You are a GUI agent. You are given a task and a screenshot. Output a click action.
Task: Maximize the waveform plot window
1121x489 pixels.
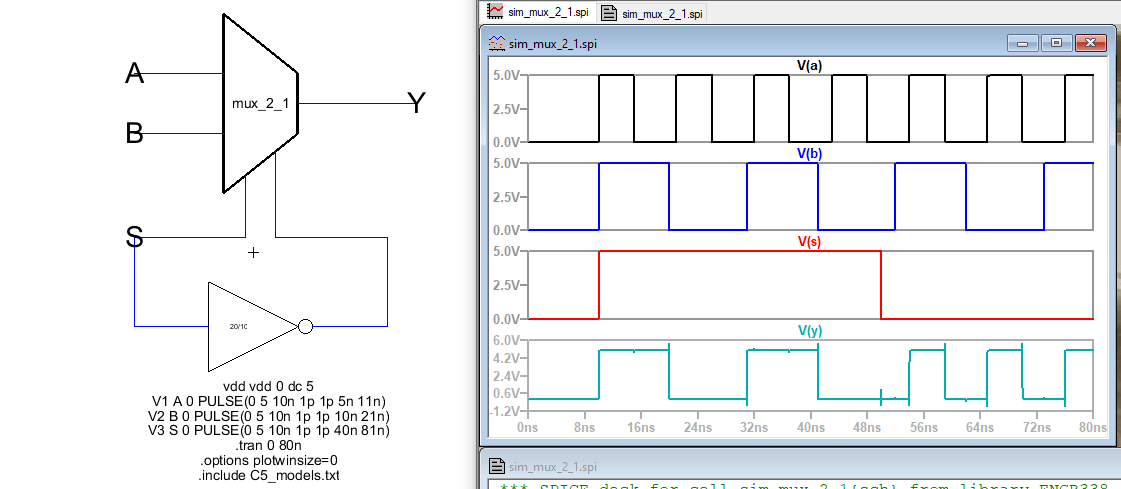(1055, 43)
